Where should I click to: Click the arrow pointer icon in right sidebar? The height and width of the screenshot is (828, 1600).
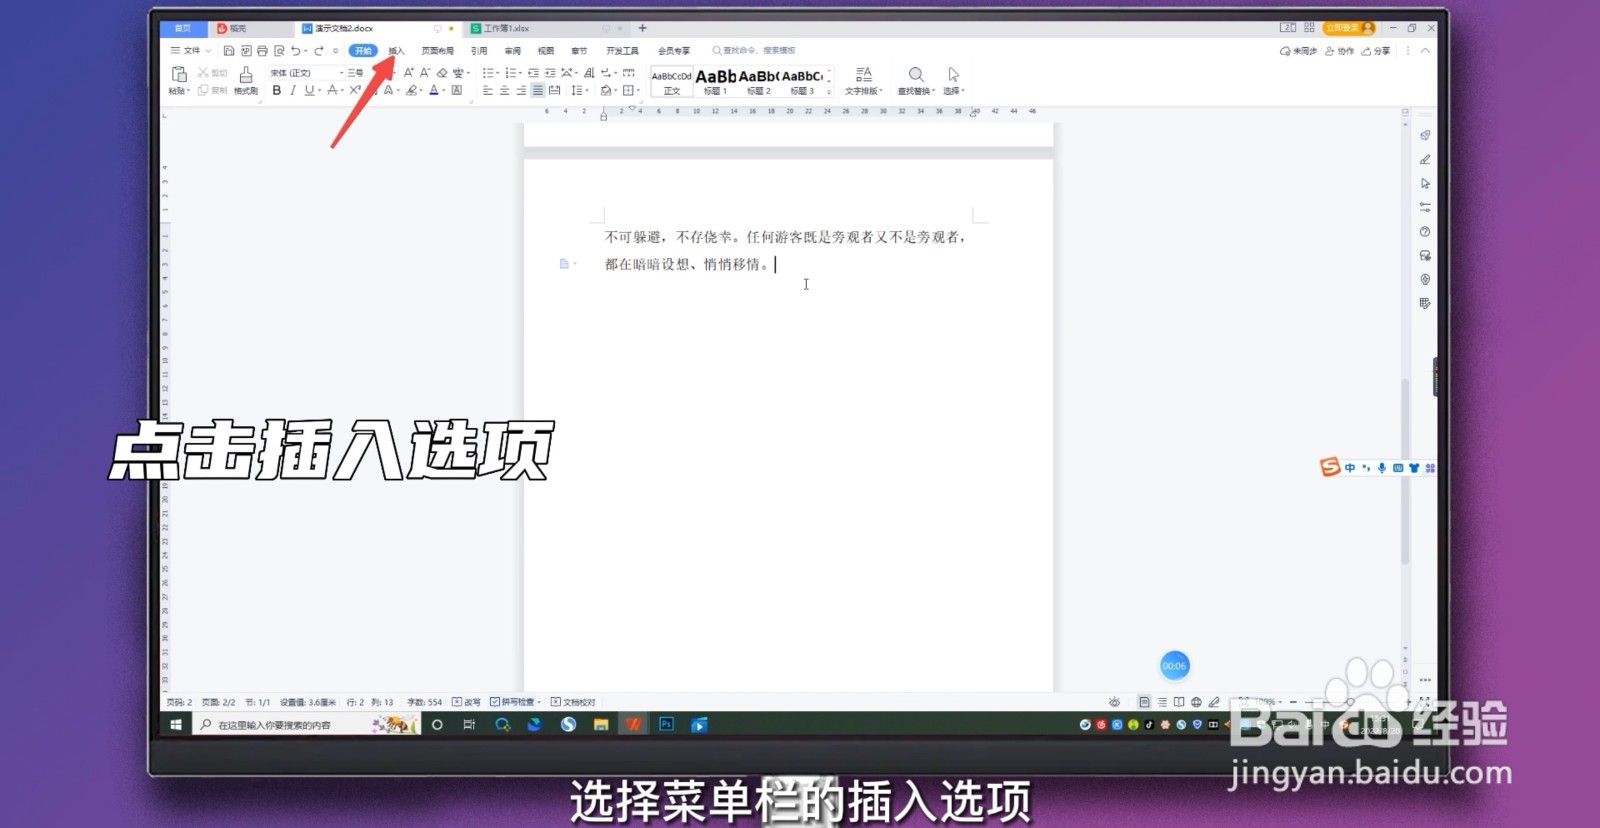(x=1425, y=183)
